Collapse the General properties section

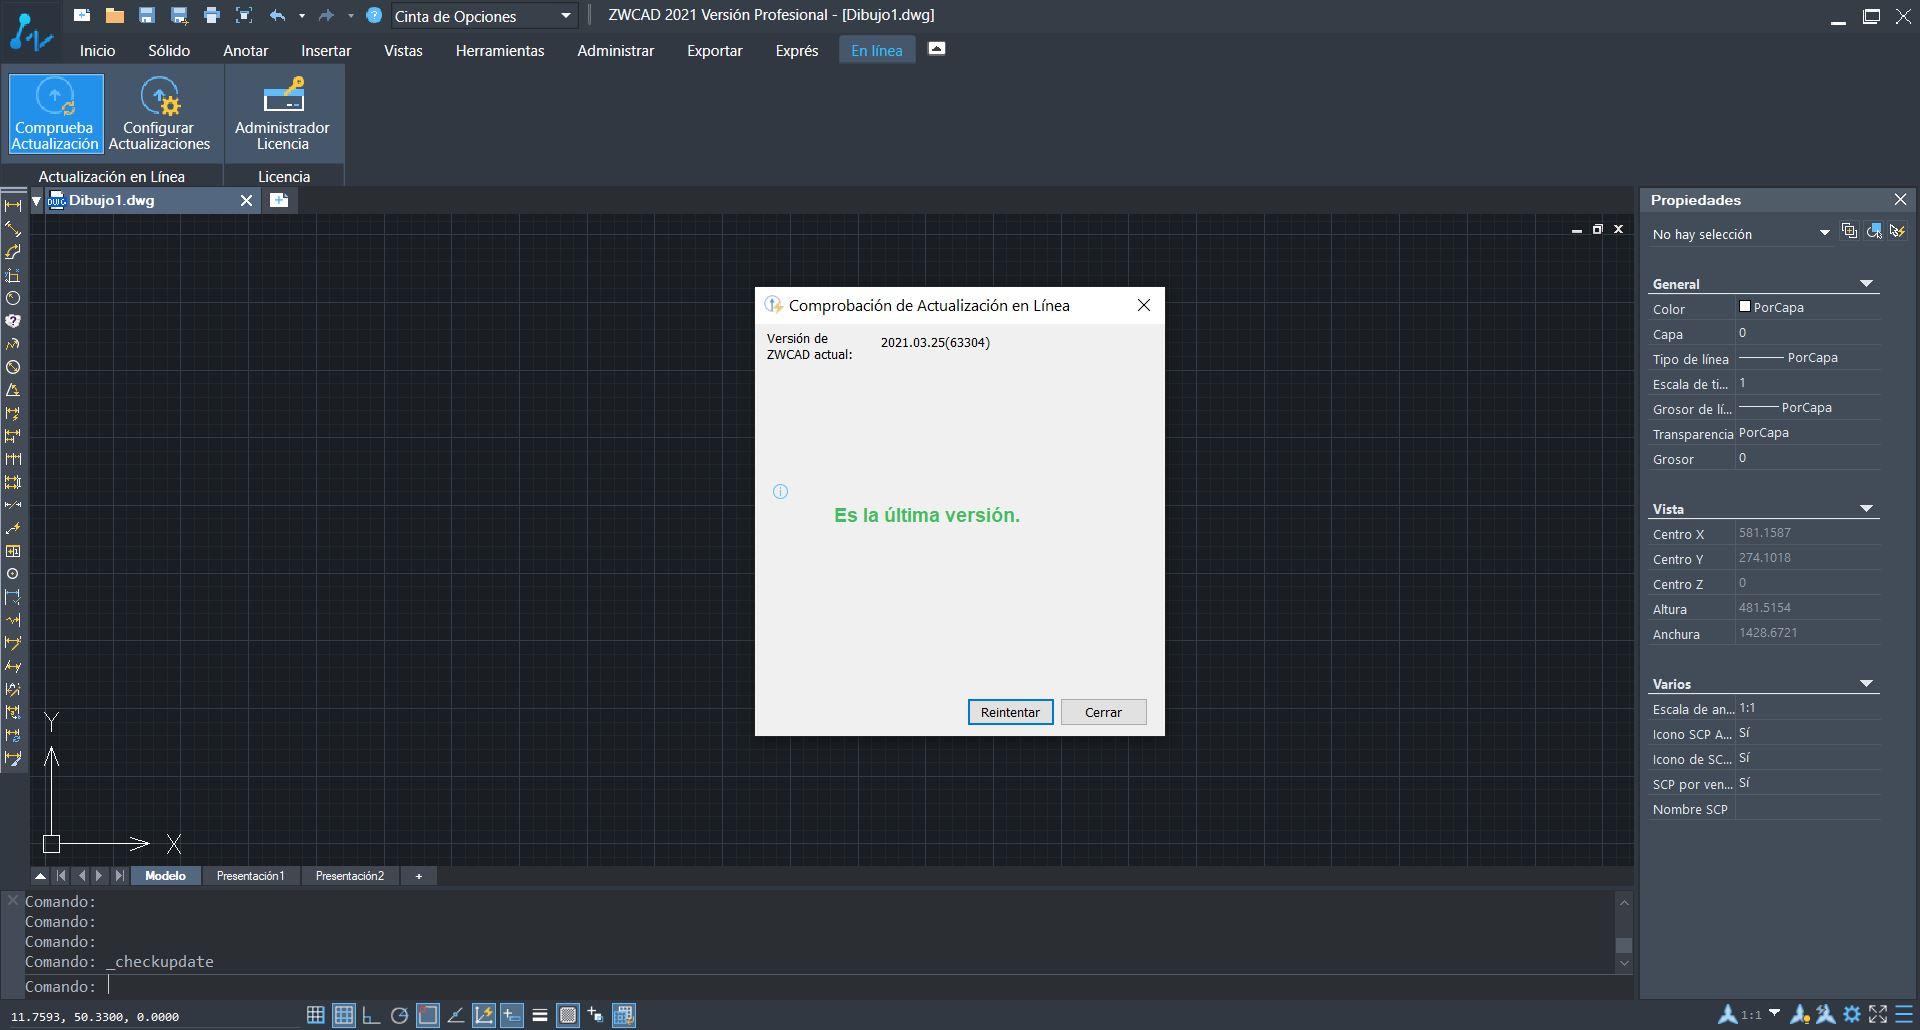pos(1865,284)
